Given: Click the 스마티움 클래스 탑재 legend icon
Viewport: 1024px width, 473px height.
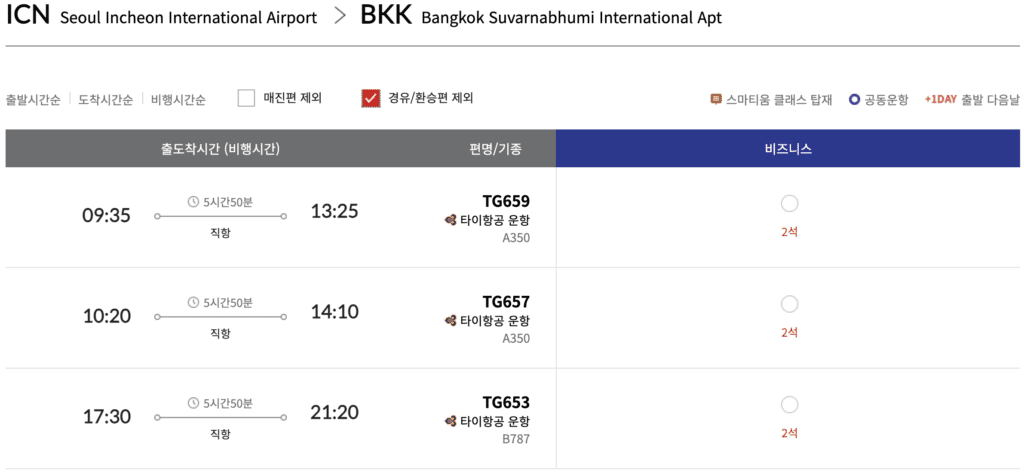Looking at the screenshot, I should (716, 100).
